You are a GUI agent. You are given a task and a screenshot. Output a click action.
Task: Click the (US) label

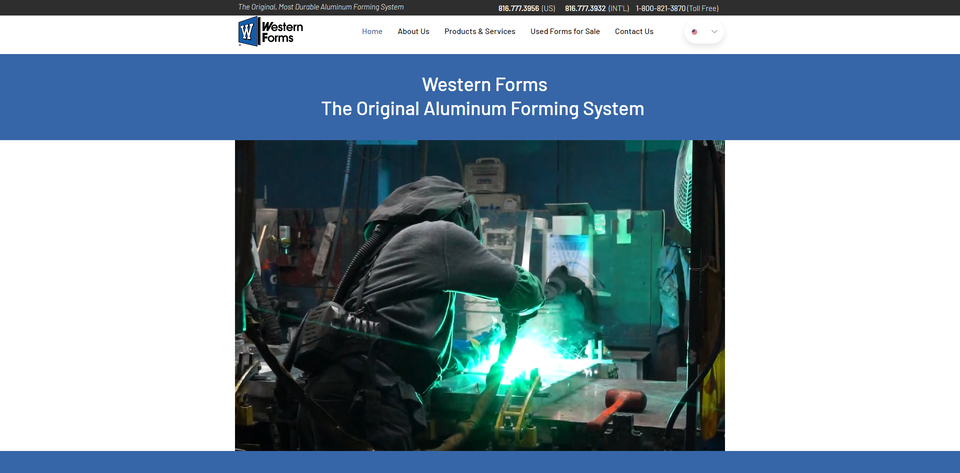click(548, 8)
